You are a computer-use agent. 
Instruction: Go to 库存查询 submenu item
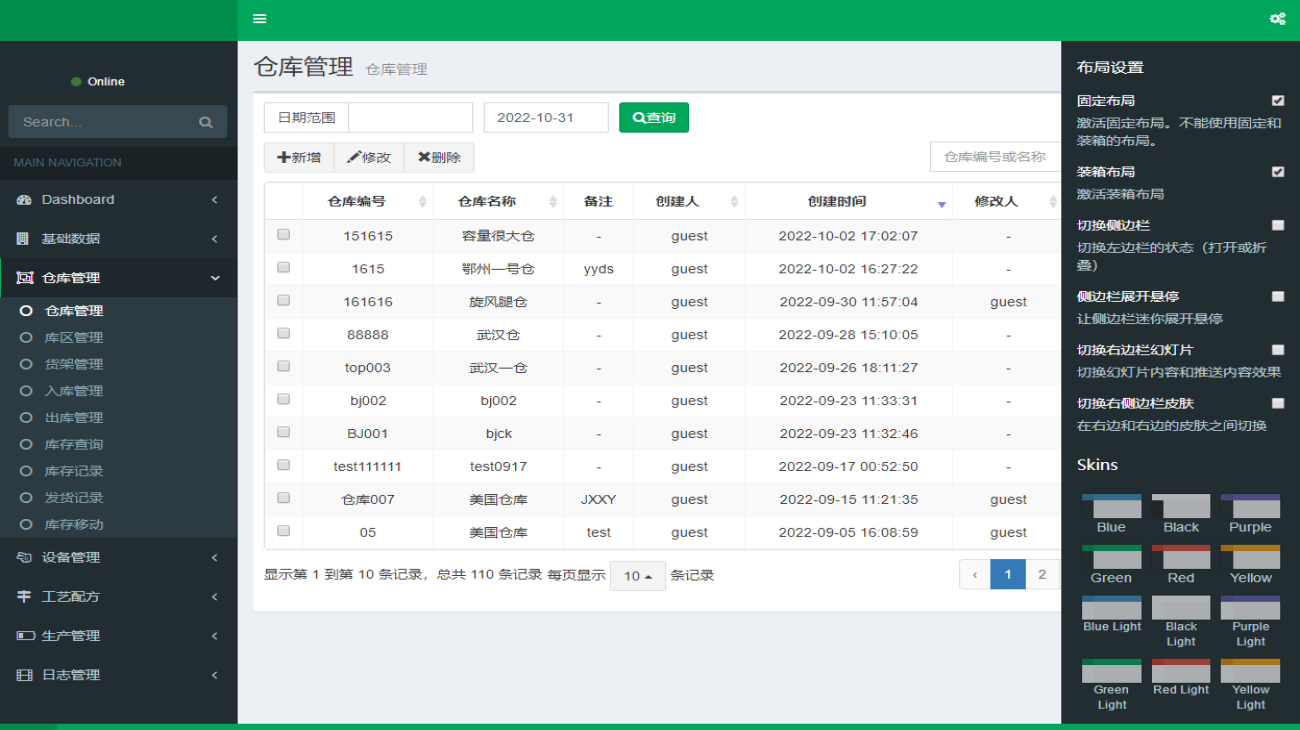tap(74, 445)
